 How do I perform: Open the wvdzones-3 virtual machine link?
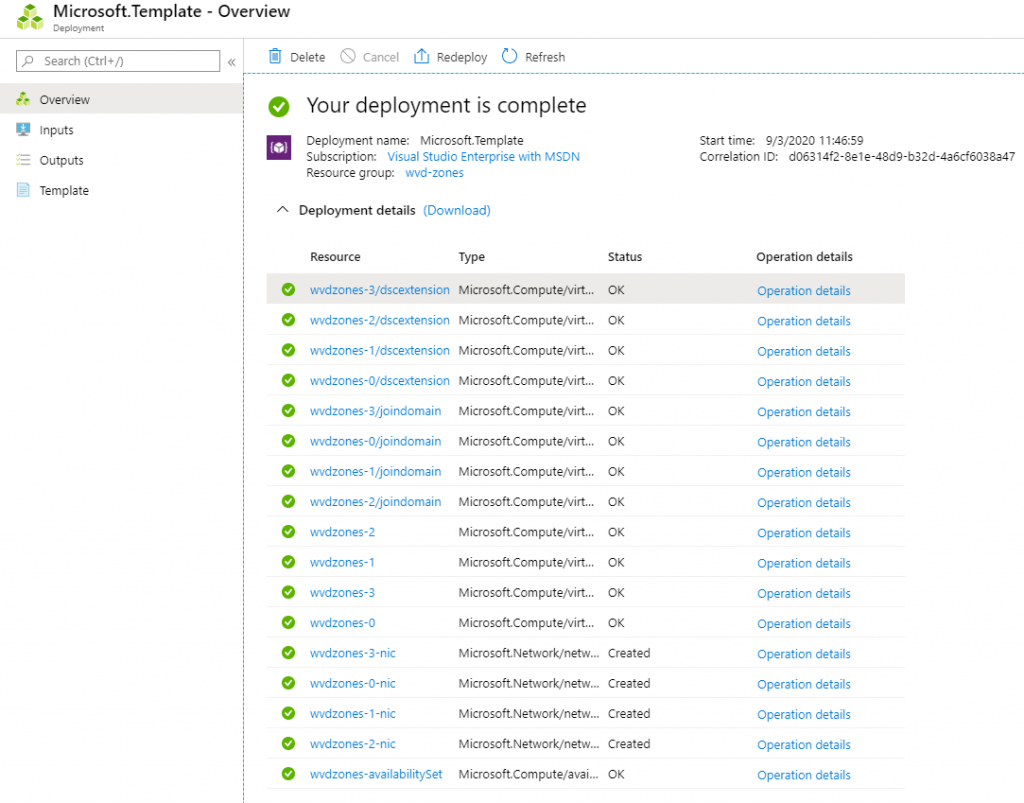342,593
